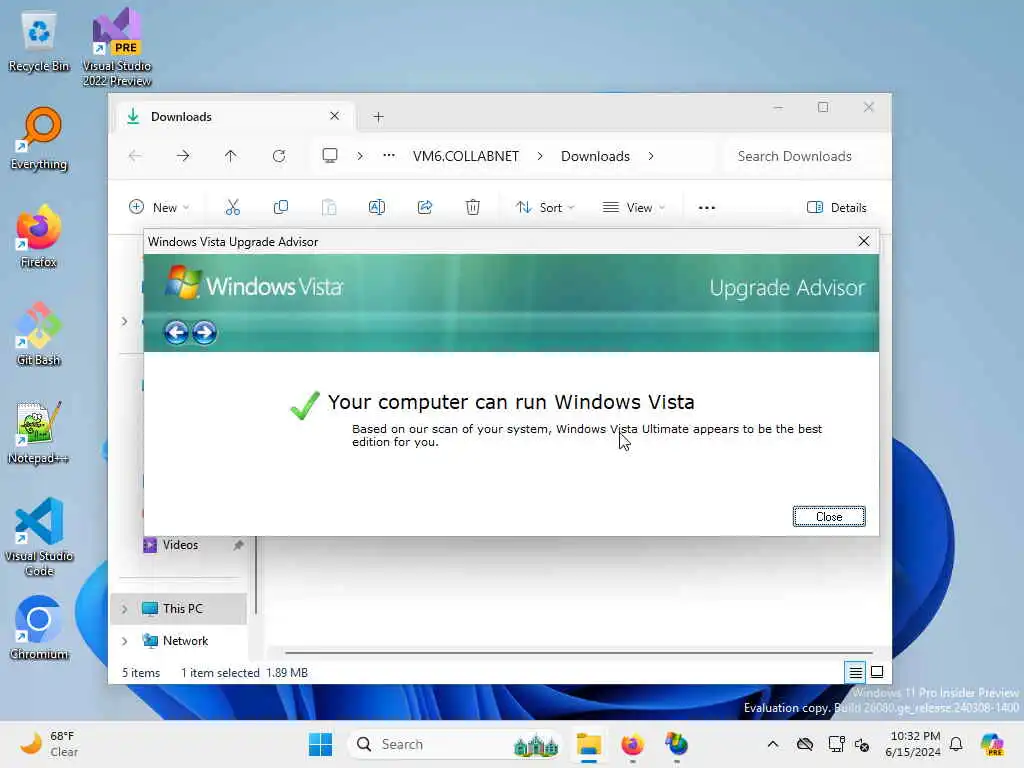Screen dimensions: 1024x768
Task: Open Git Bash desktop shortcut
Action: coord(39,334)
